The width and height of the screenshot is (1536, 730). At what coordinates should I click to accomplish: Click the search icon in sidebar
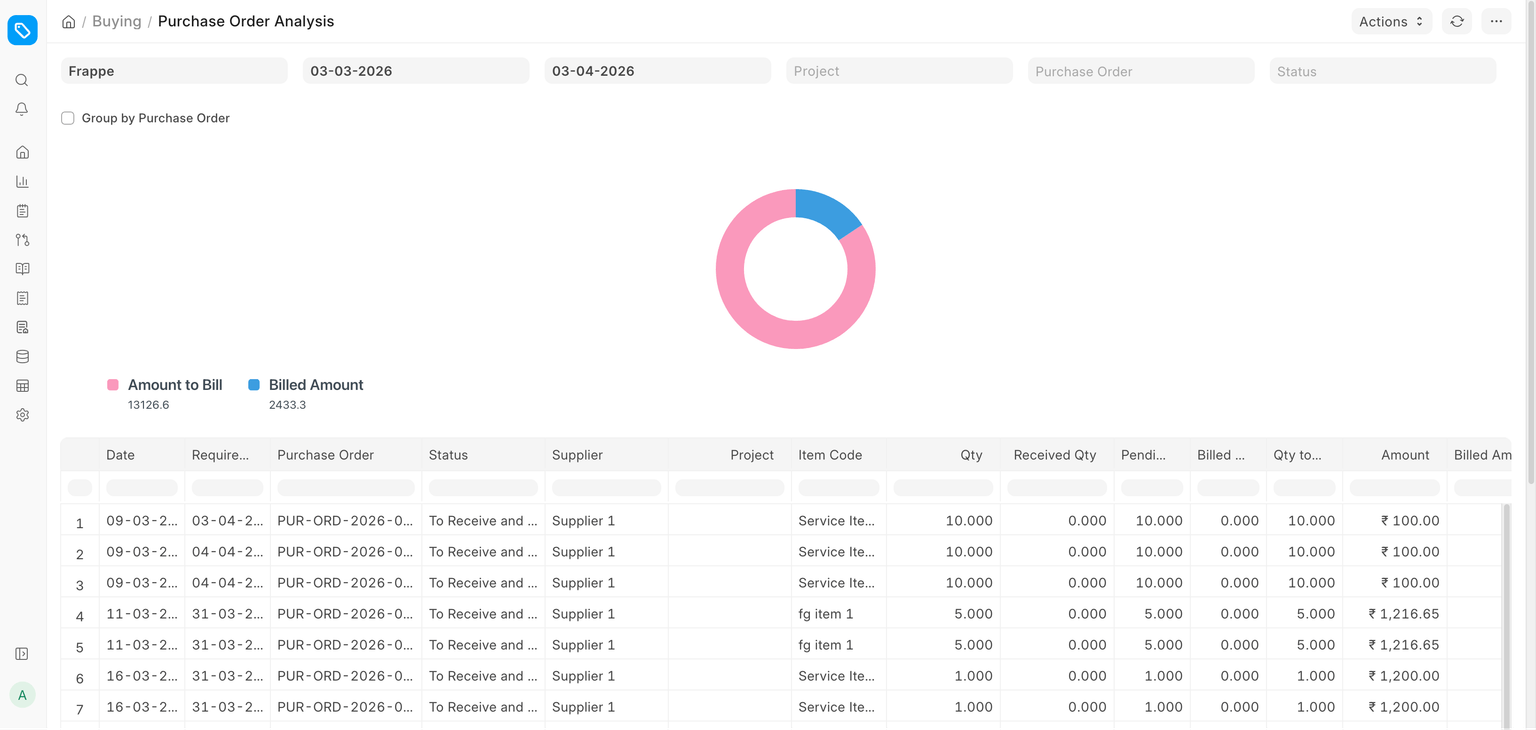(22, 80)
